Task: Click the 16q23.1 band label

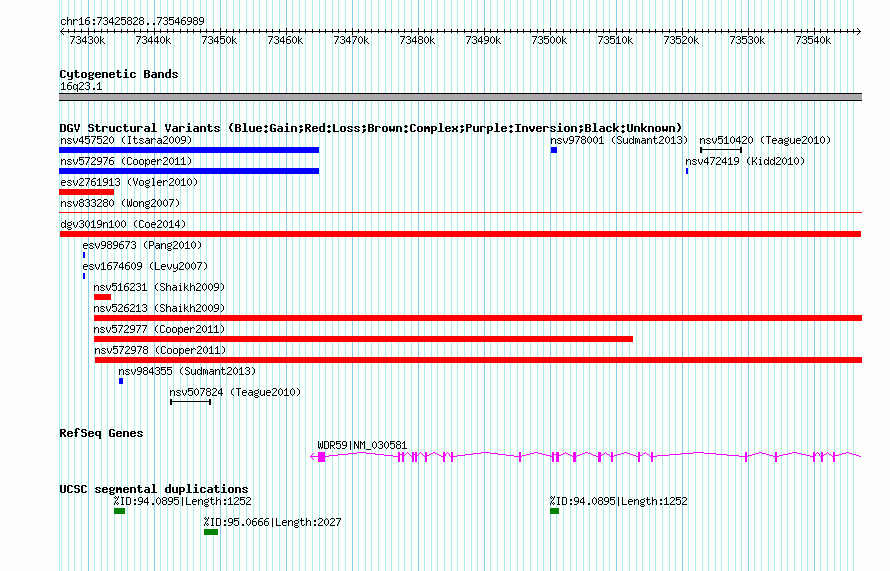Action: (81, 86)
